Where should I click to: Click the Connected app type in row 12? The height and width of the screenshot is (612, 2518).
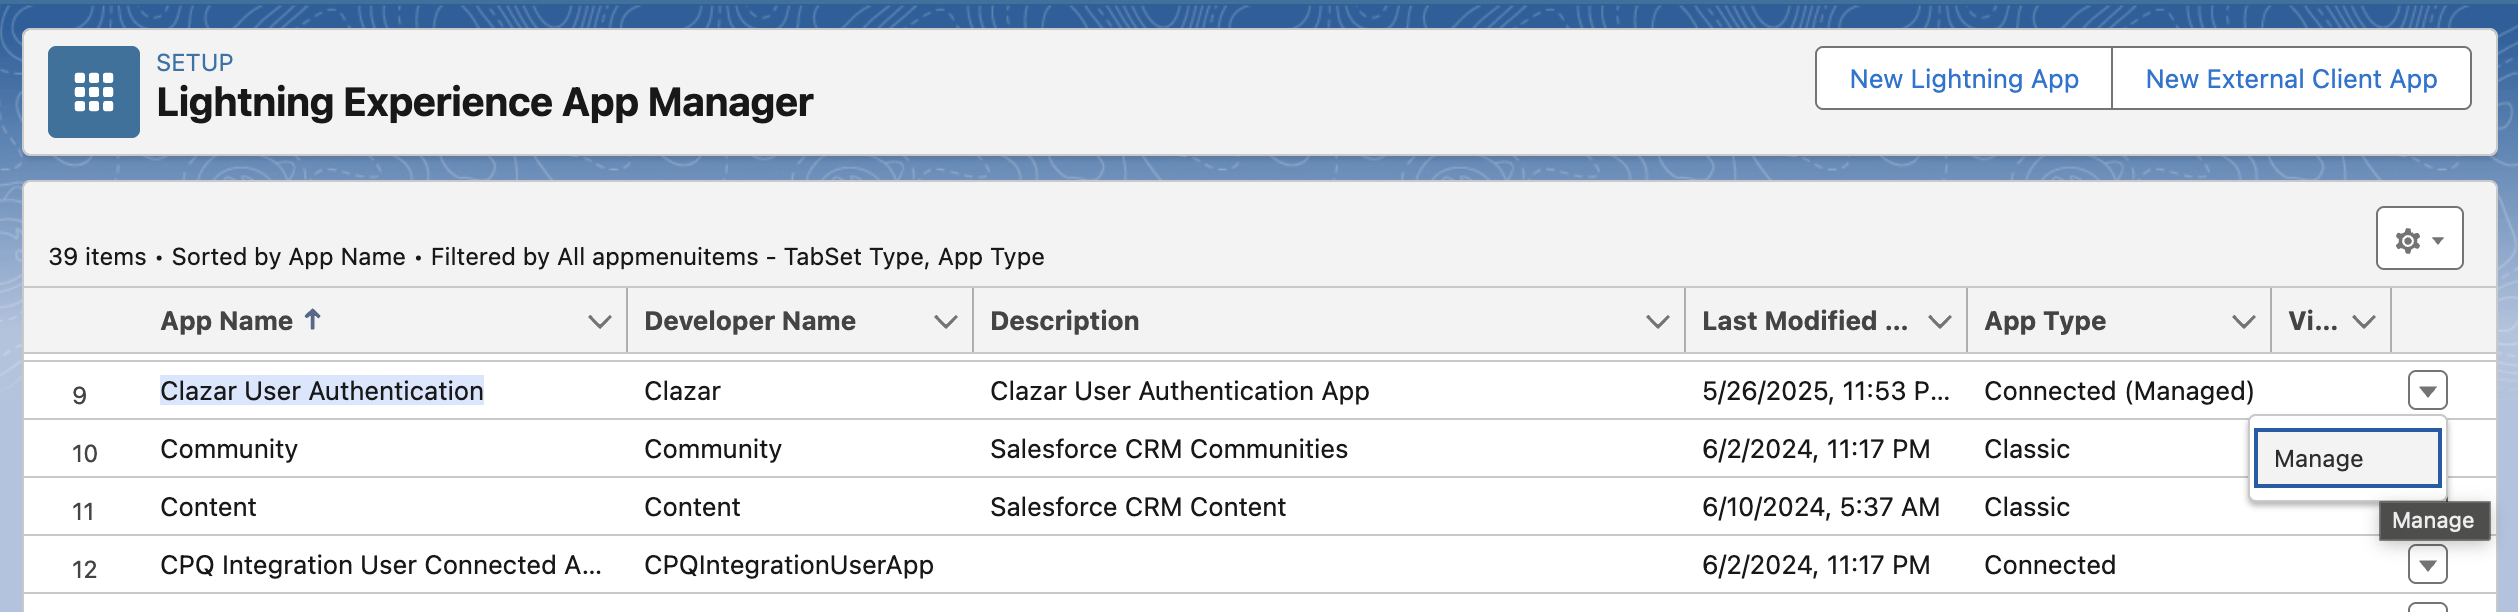click(2050, 565)
